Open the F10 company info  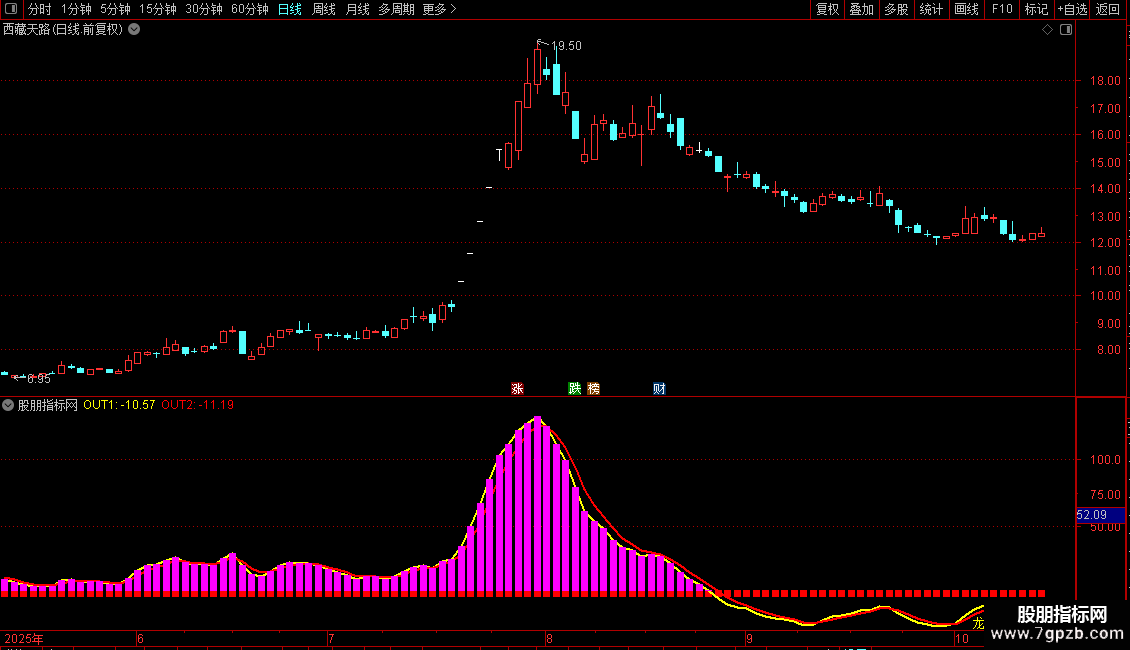click(1002, 9)
